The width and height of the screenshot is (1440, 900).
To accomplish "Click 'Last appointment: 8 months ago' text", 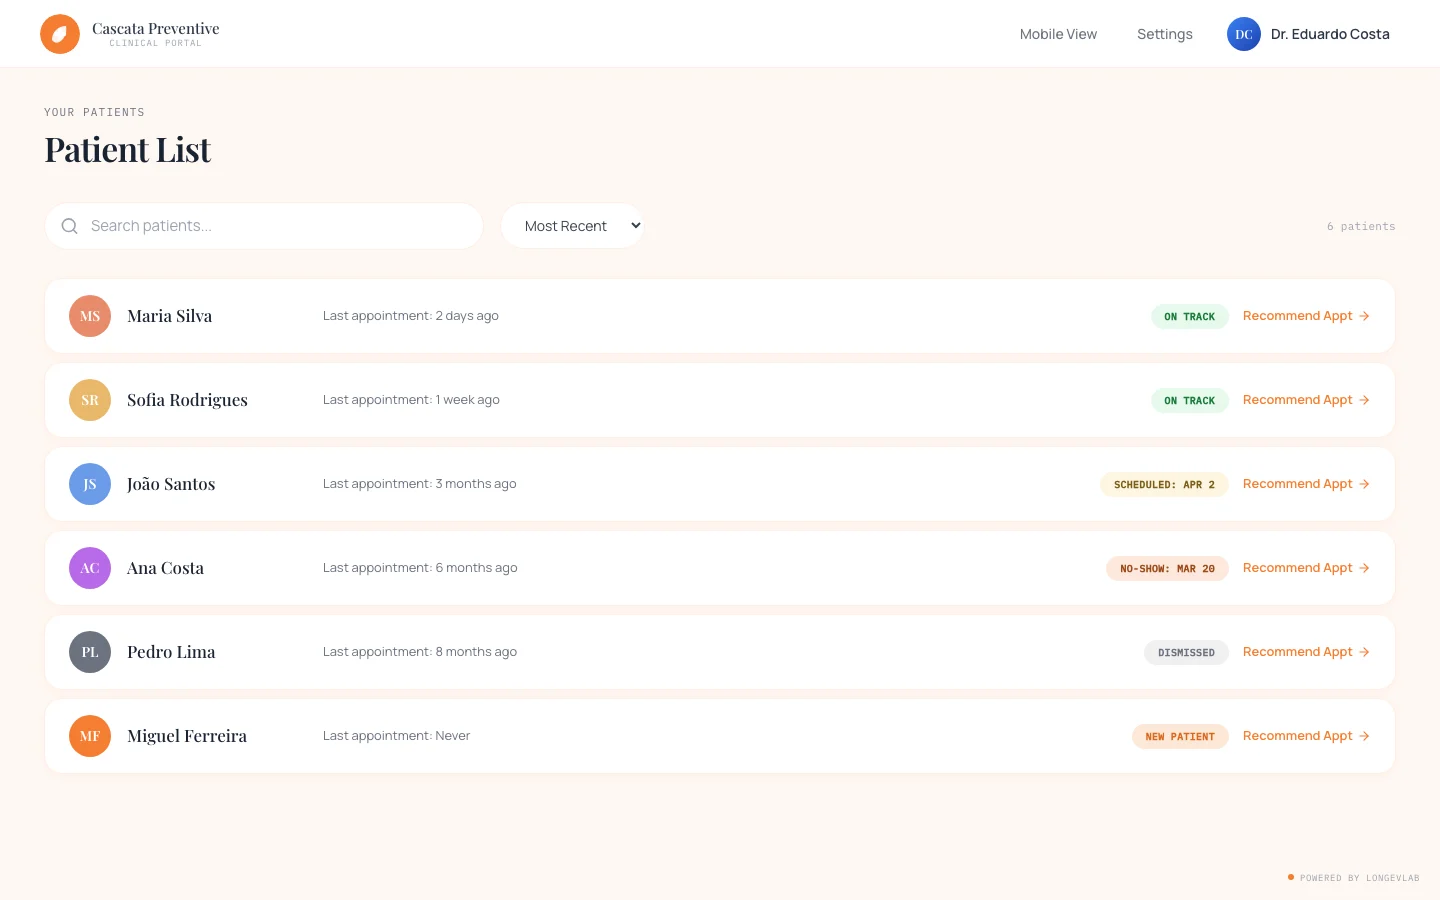I will tap(420, 652).
